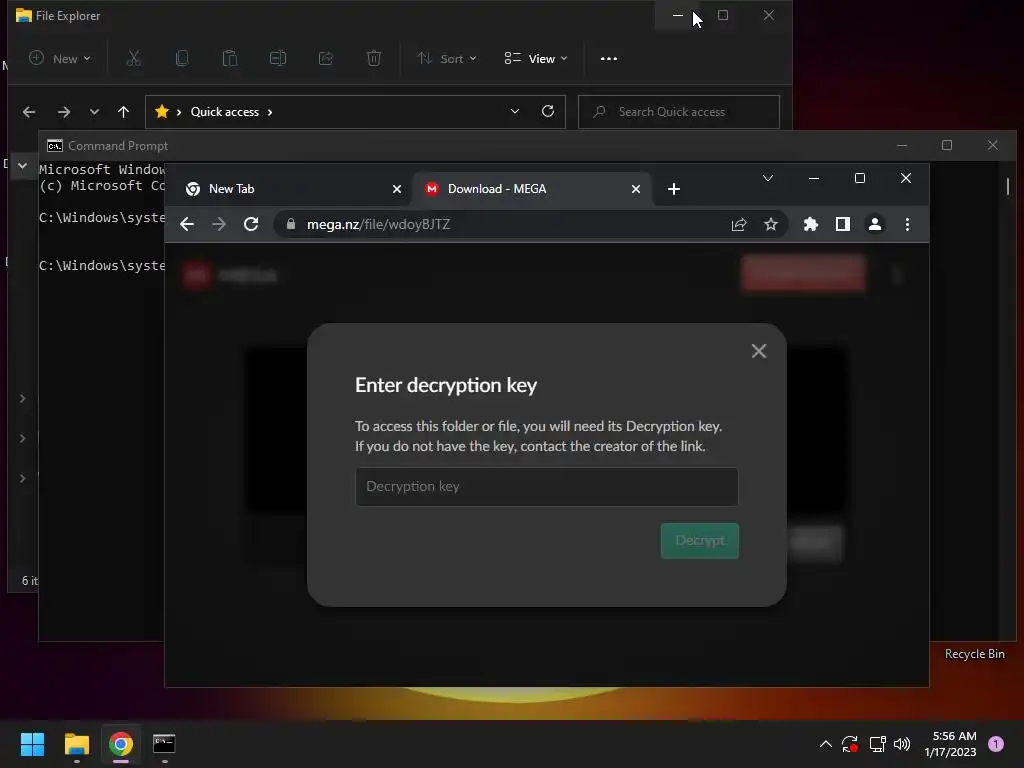Reload the MEGA page in Chrome
Screen dimensions: 1024x768
pos(251,225)
